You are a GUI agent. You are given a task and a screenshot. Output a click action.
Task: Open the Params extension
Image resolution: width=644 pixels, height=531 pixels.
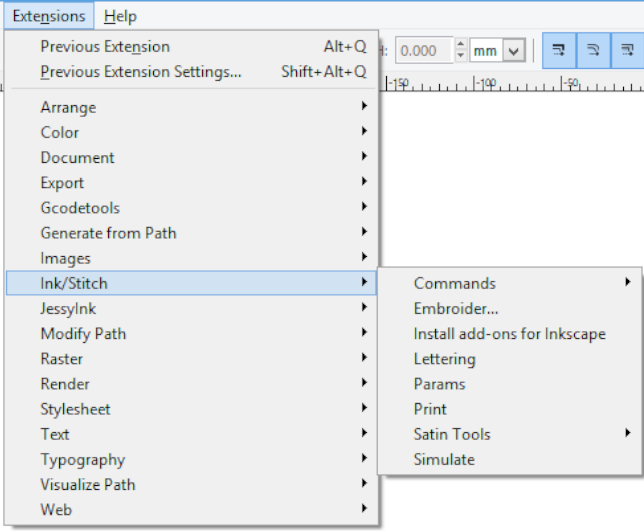pos(439,384)
